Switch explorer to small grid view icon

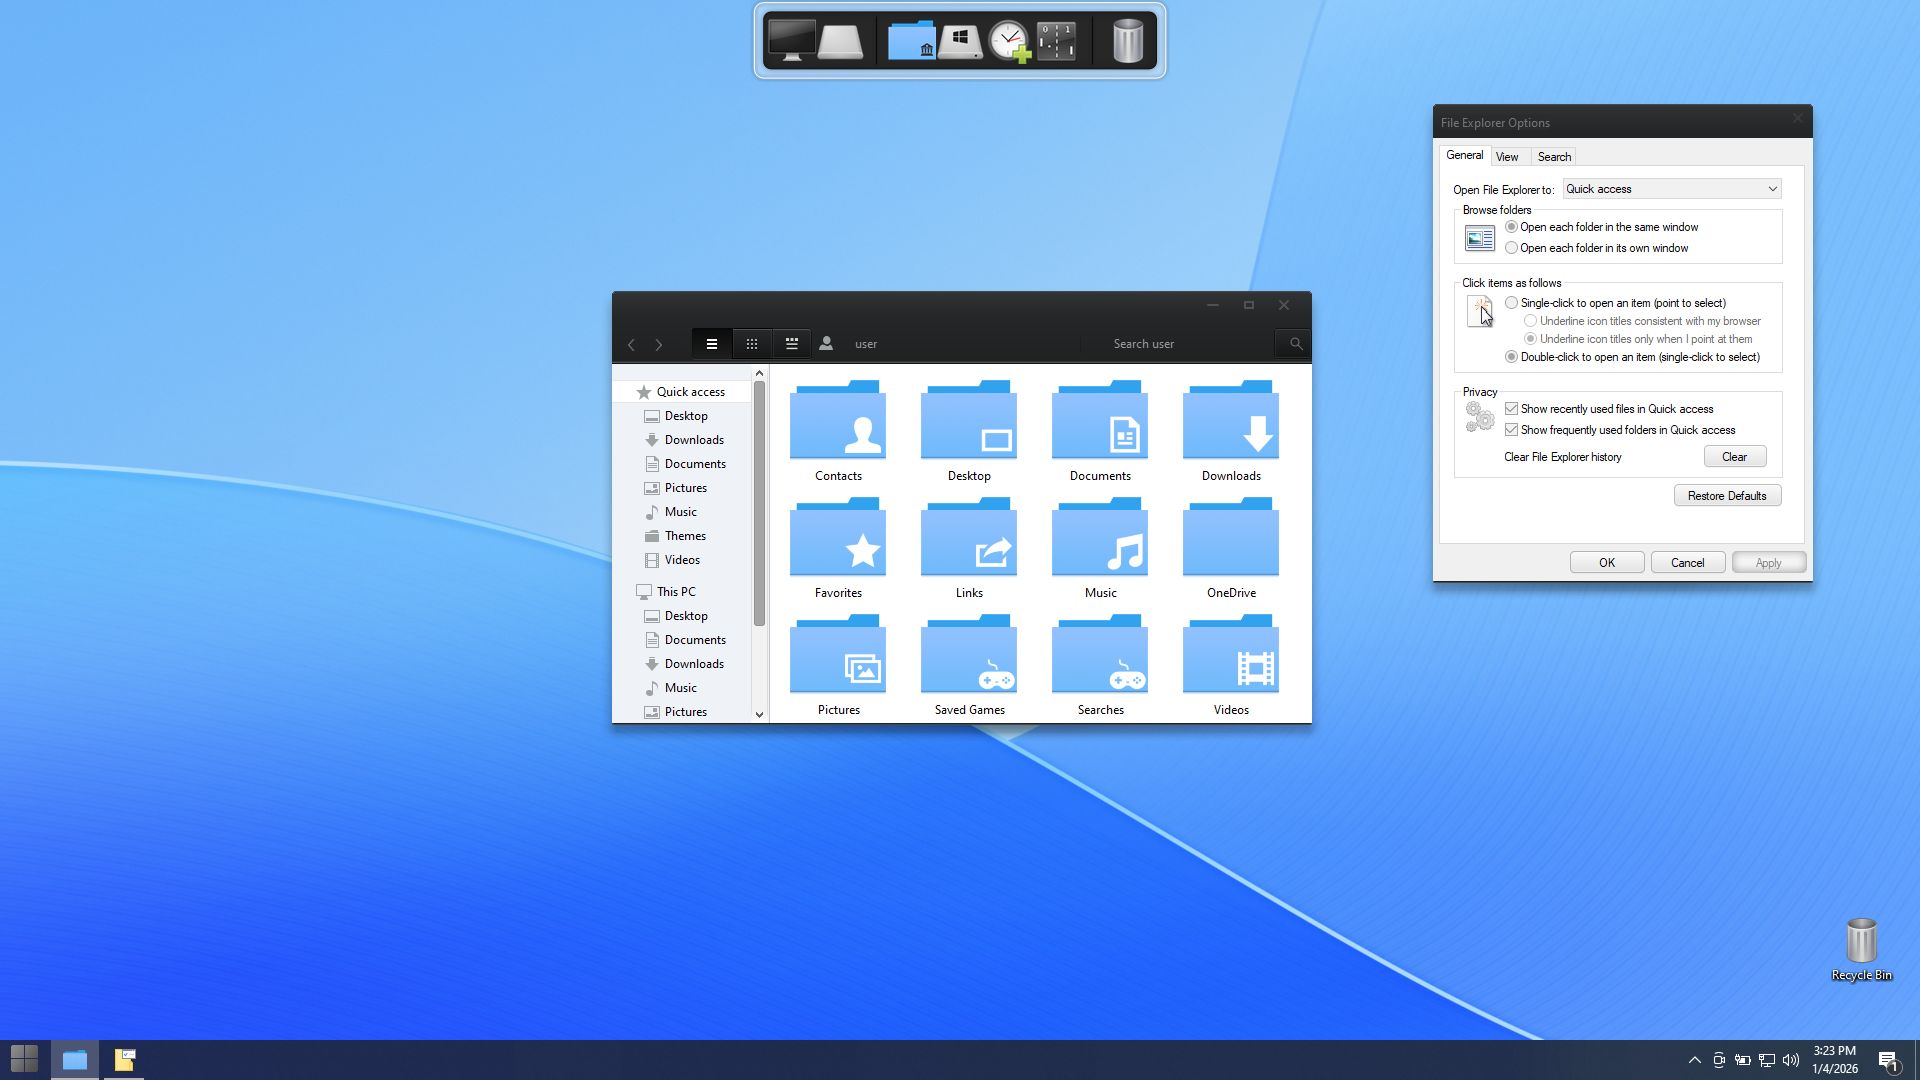tap(752, 344)
